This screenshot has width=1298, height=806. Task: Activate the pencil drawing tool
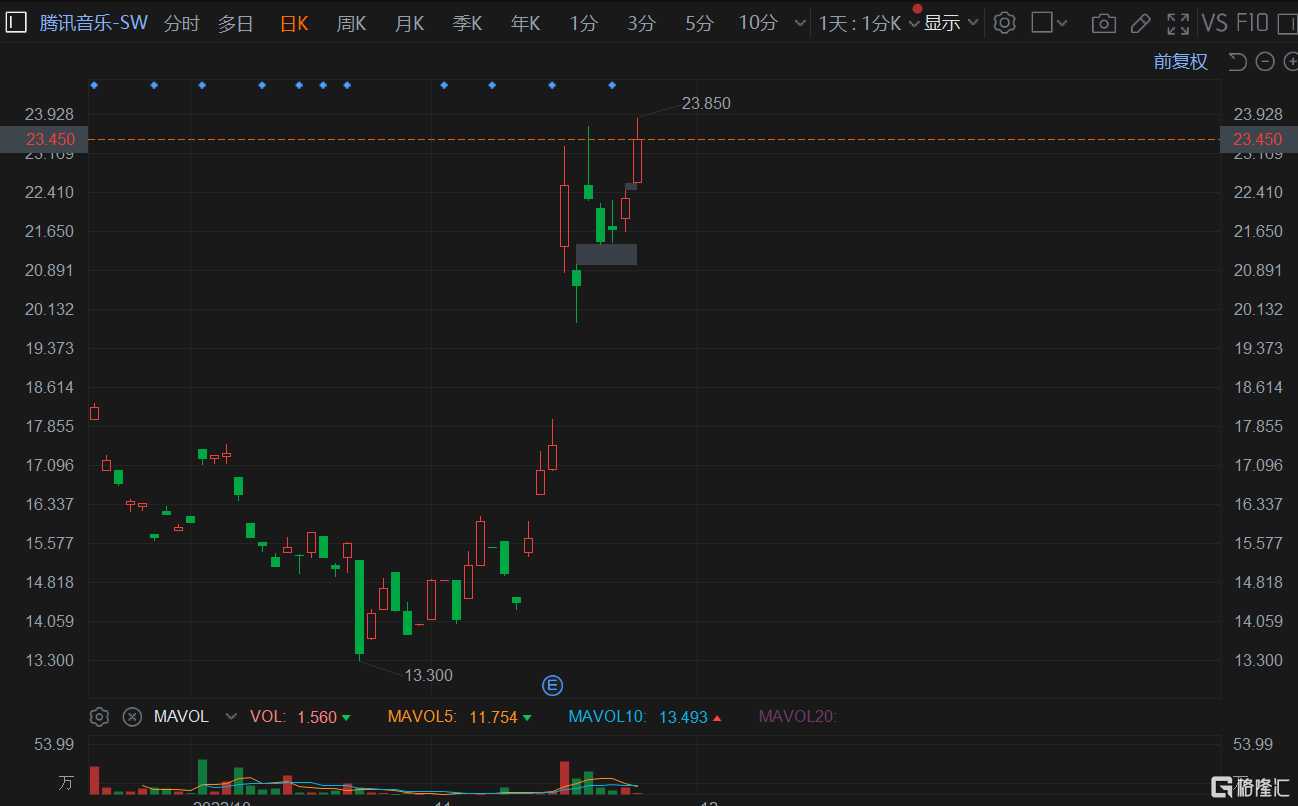1140,23
